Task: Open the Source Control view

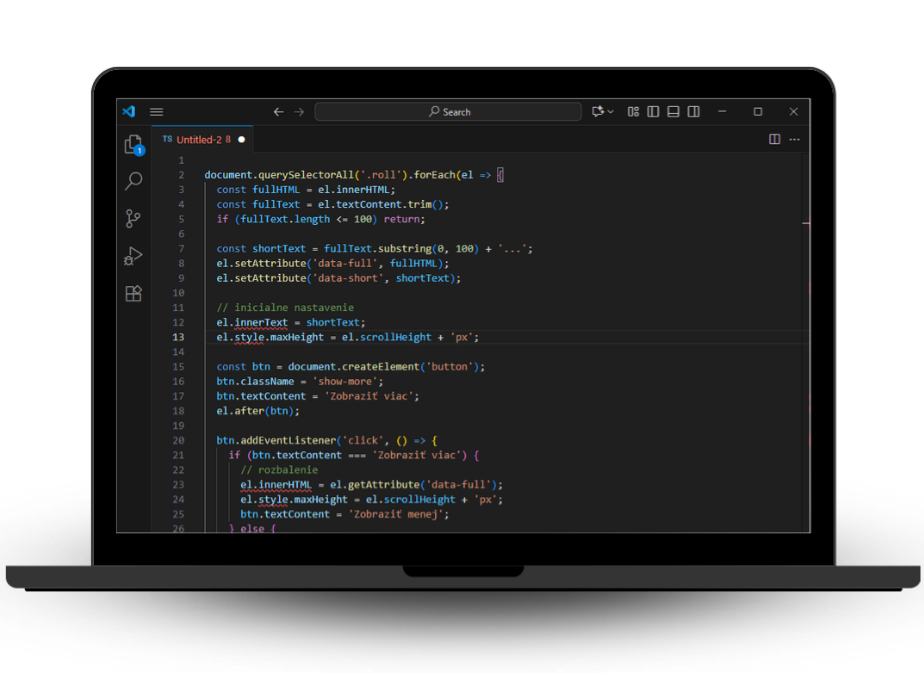Action: [133, 218]
